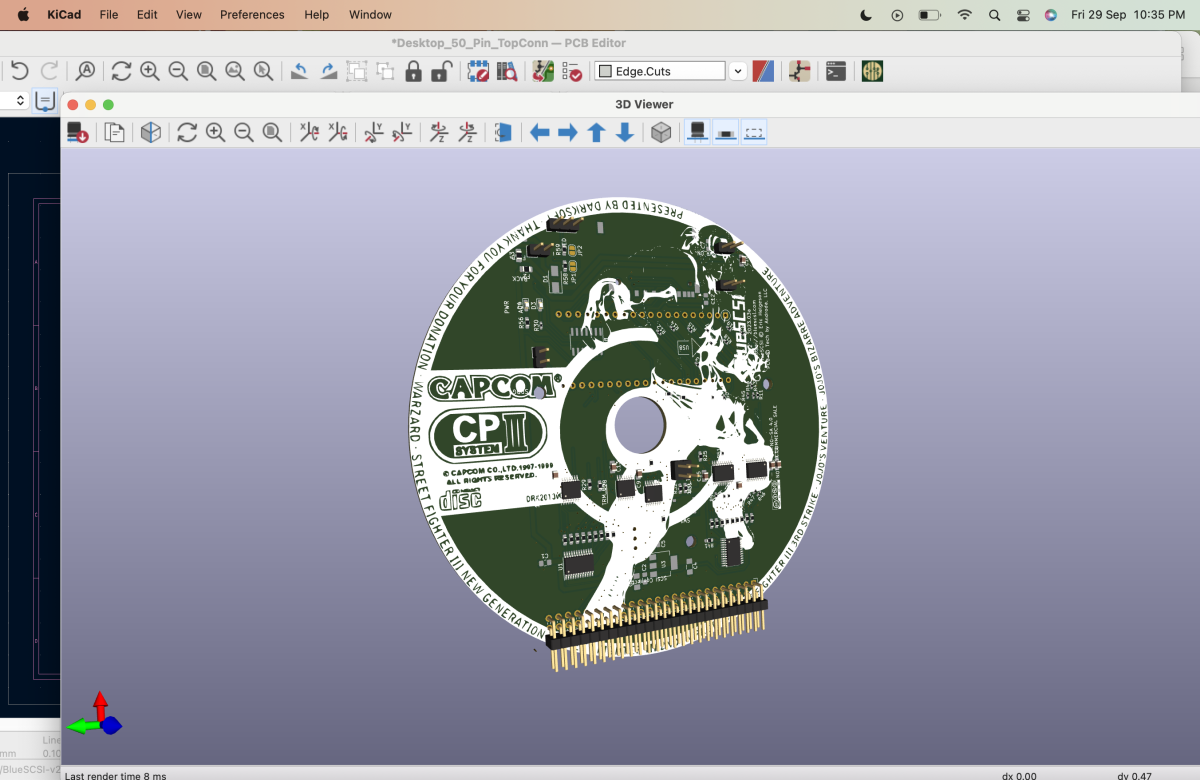This screenshot has width=1200, height=780.
Task: Rotate board counterclockwise around Y axis
Action: [401, 132]
